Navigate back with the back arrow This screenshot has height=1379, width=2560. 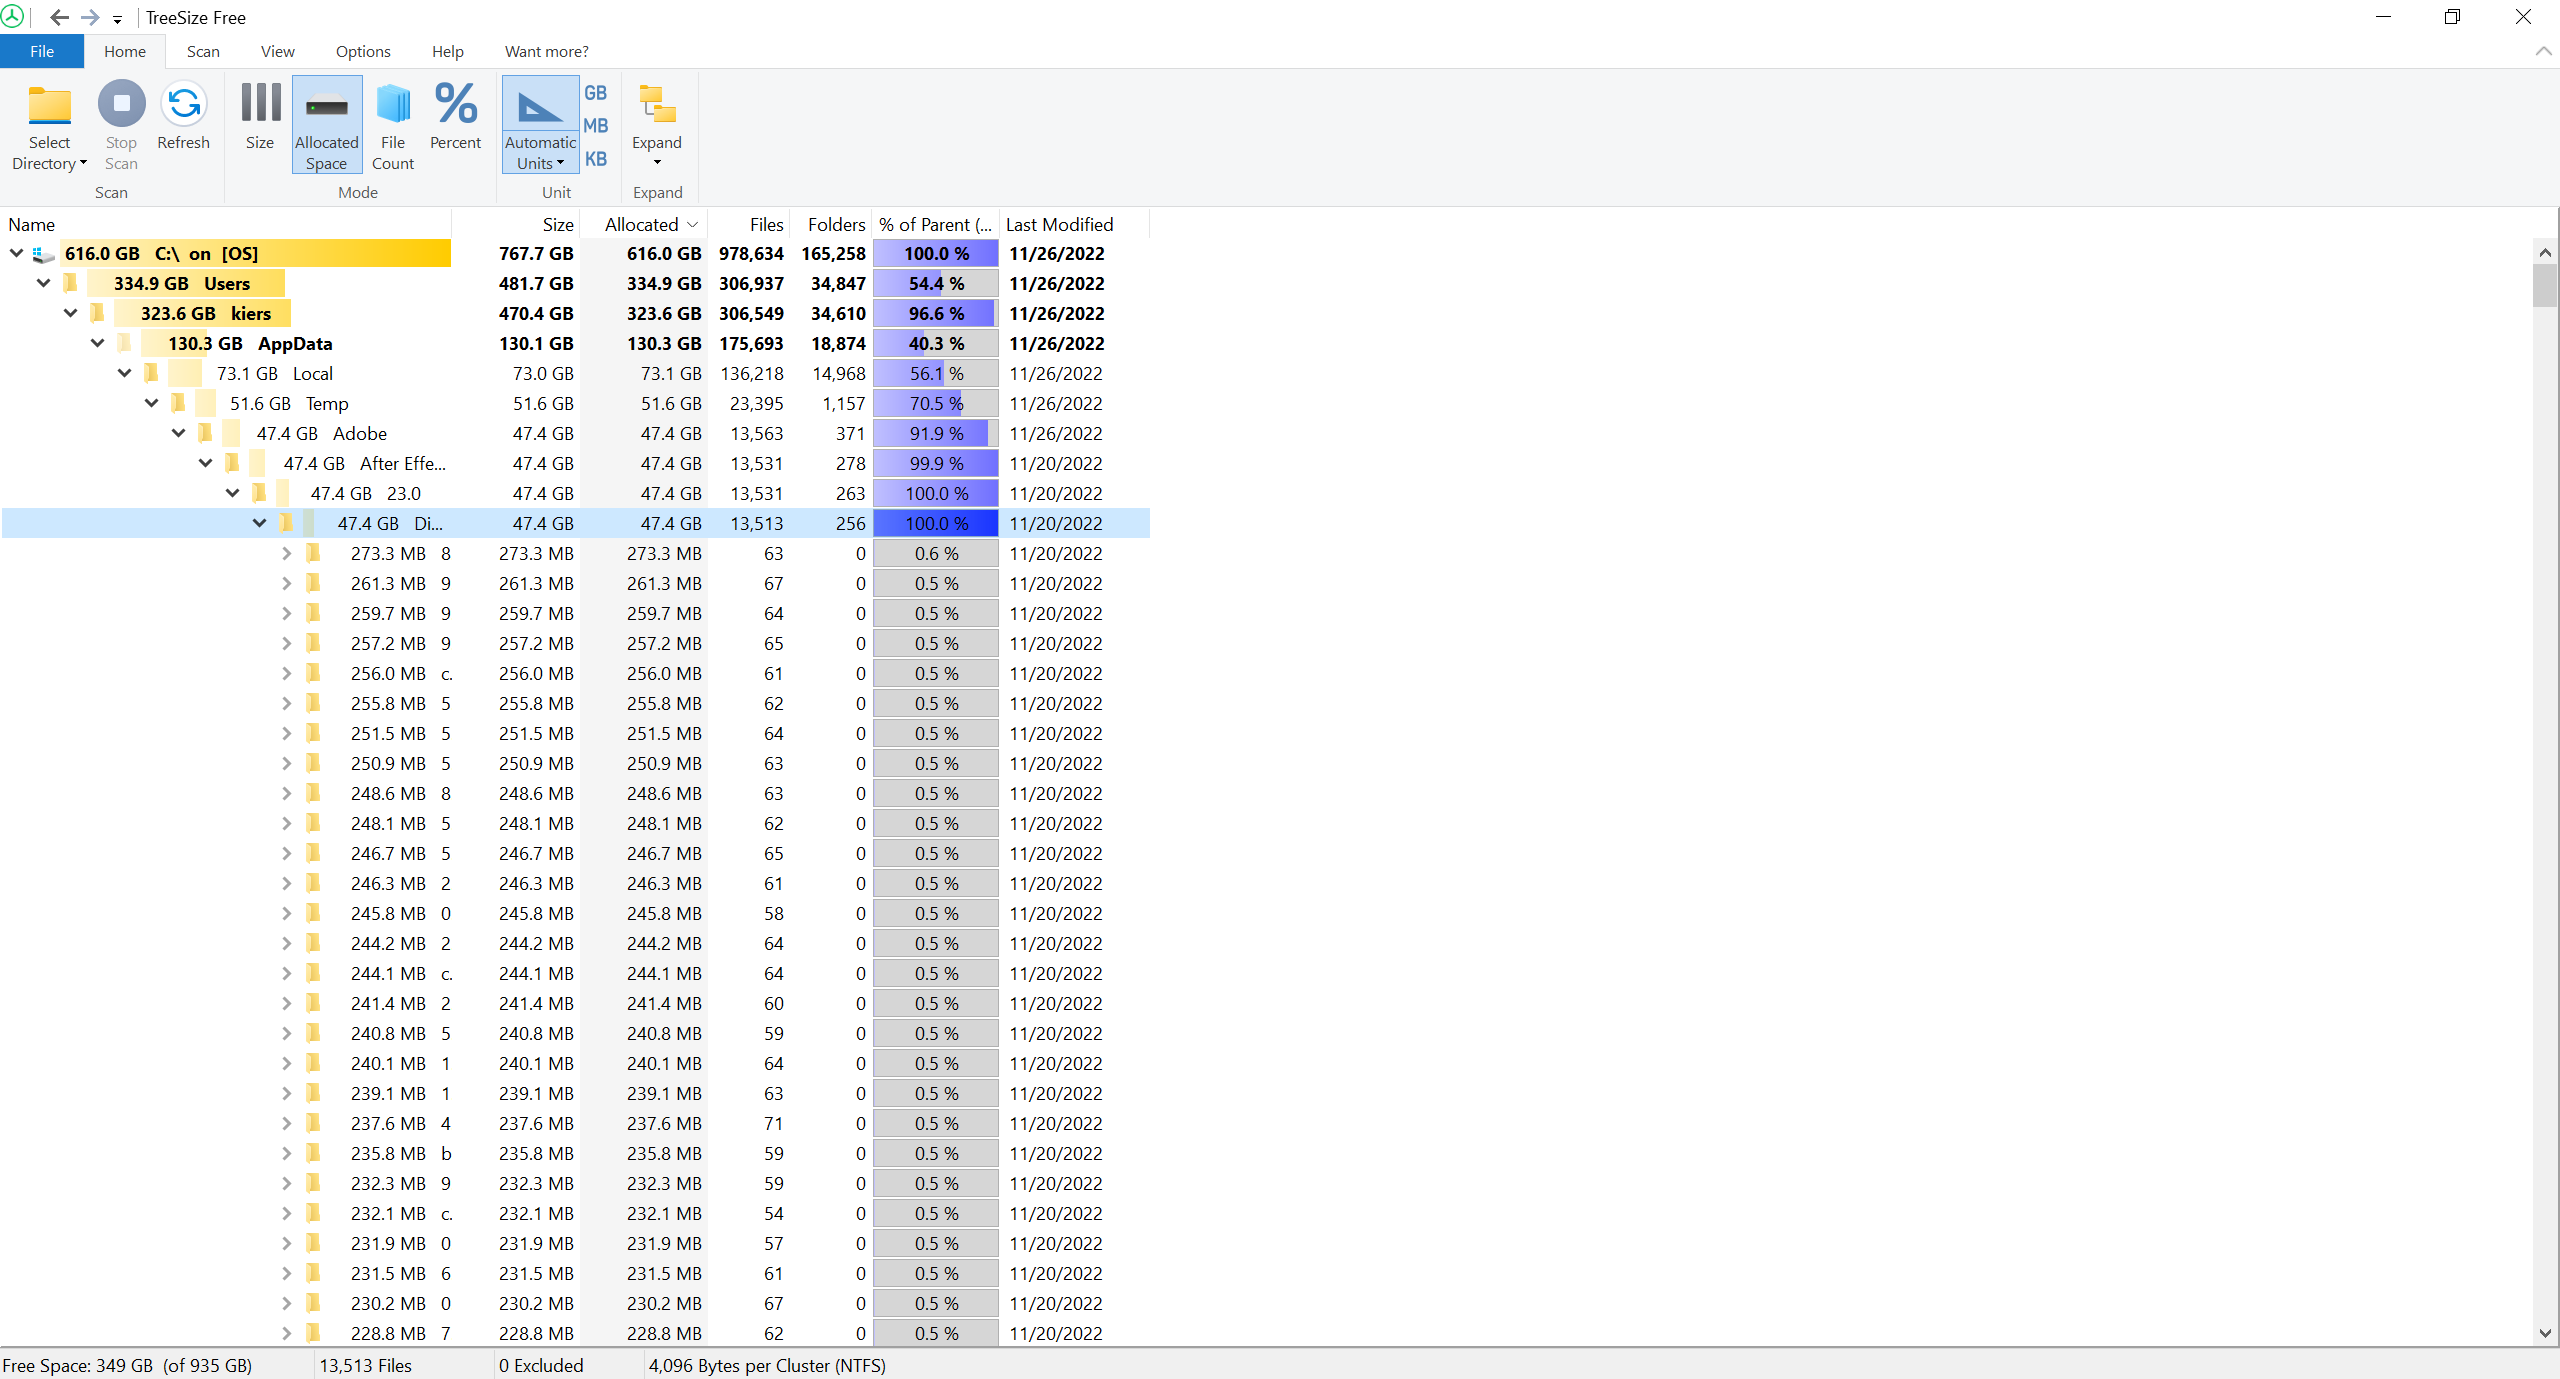click(x=59, y=17)
